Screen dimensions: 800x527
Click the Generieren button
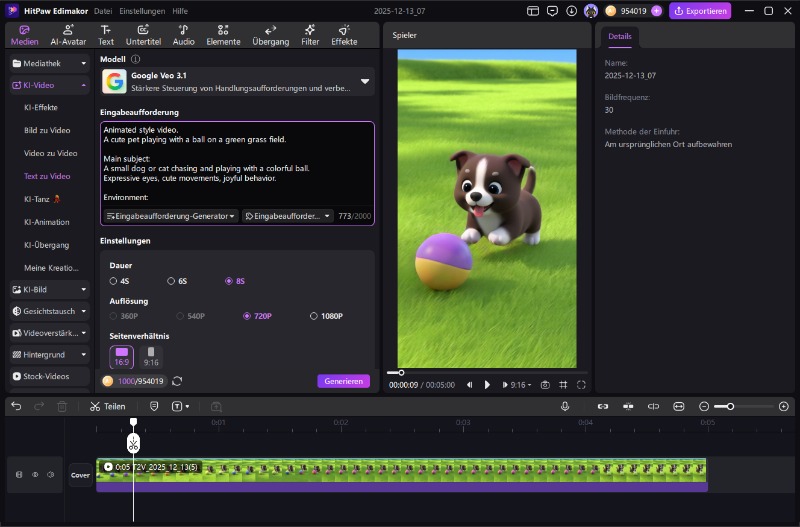tap(343, 381)
